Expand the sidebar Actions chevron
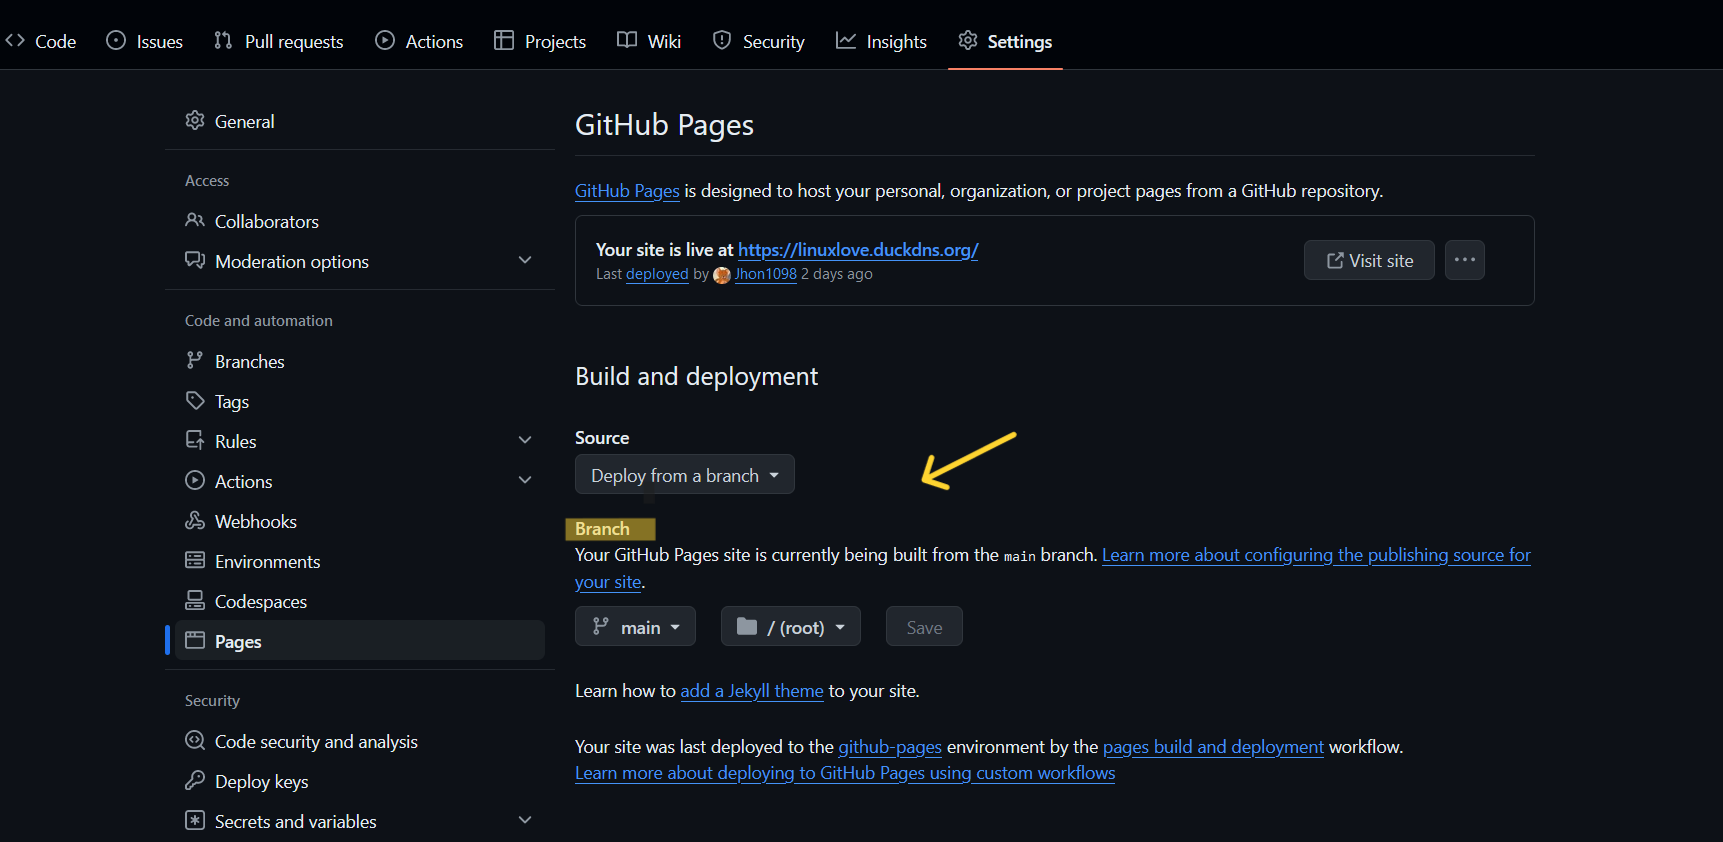The width and height of the screenshot is (1723, 842). [525, 480]
